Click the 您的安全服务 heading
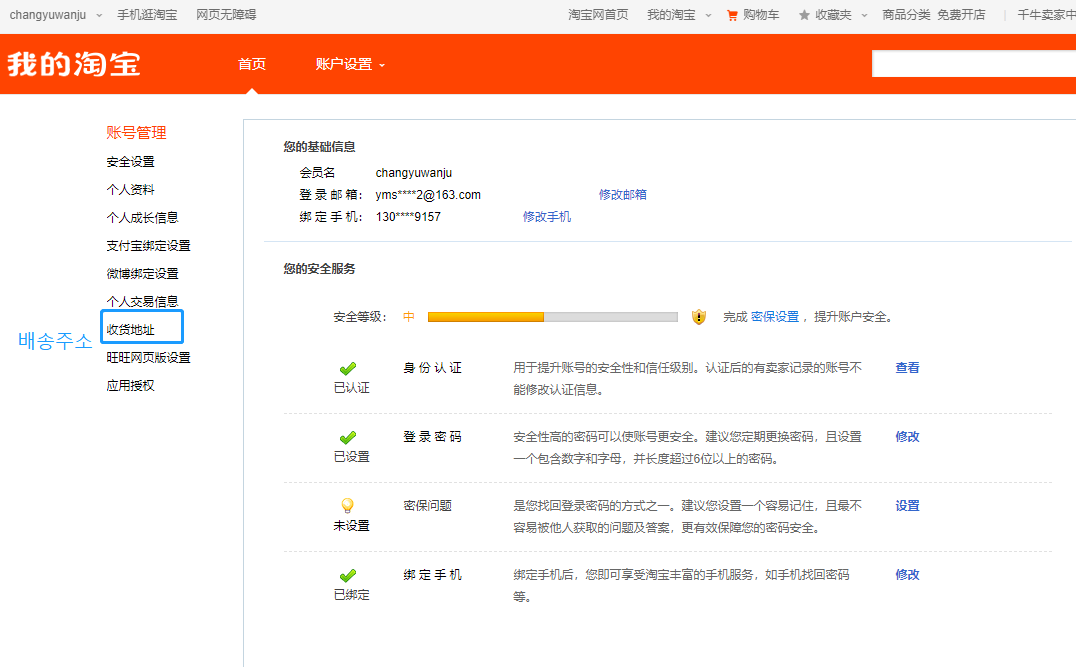This screenshot has height=667, width=1076. (x=320, y=269)
